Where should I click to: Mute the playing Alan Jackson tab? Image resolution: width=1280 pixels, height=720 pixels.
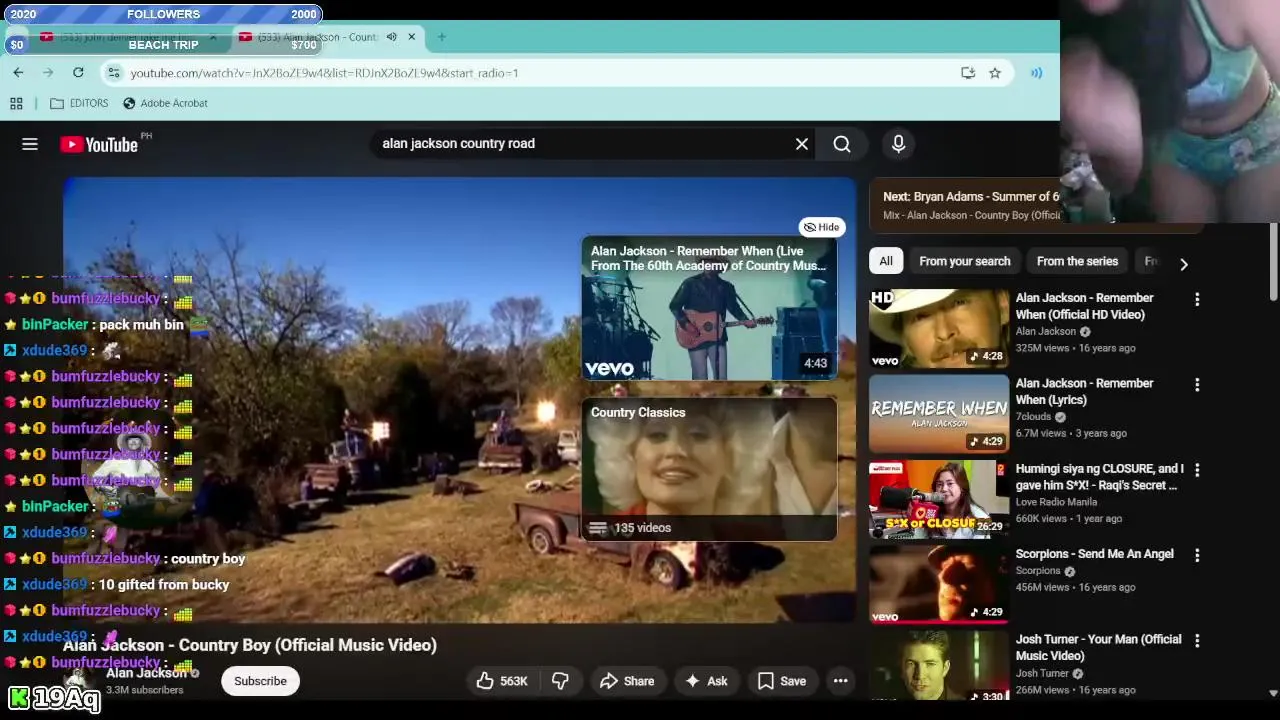coord(392,37)
